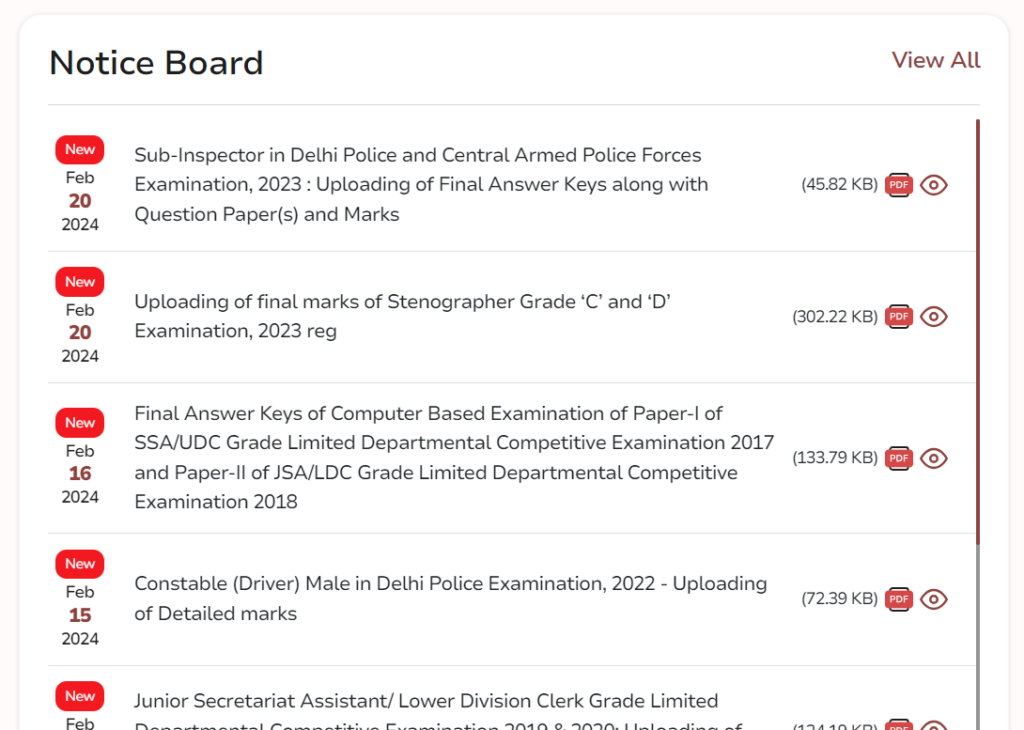Click eye icon for SSA/UDC Answer Keys notice
1024x730 pixels.
tap(933, 458)
